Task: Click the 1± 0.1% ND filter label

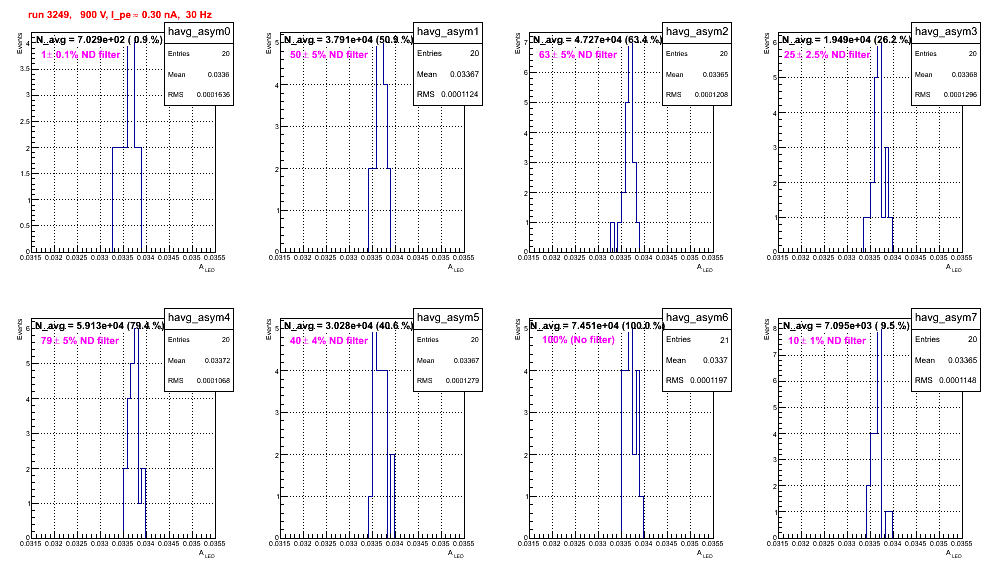Action: coord(81,55)
